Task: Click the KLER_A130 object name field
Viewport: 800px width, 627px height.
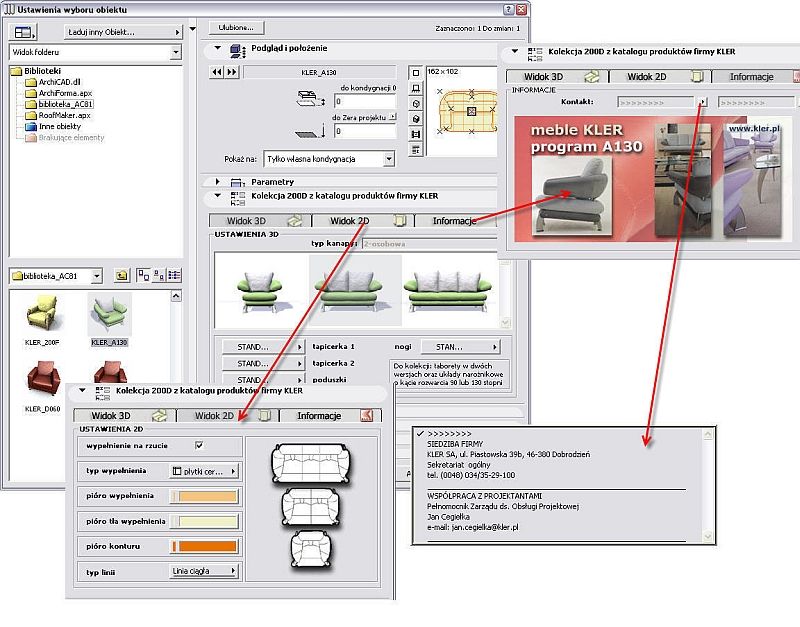Action: tap(319, 72)
